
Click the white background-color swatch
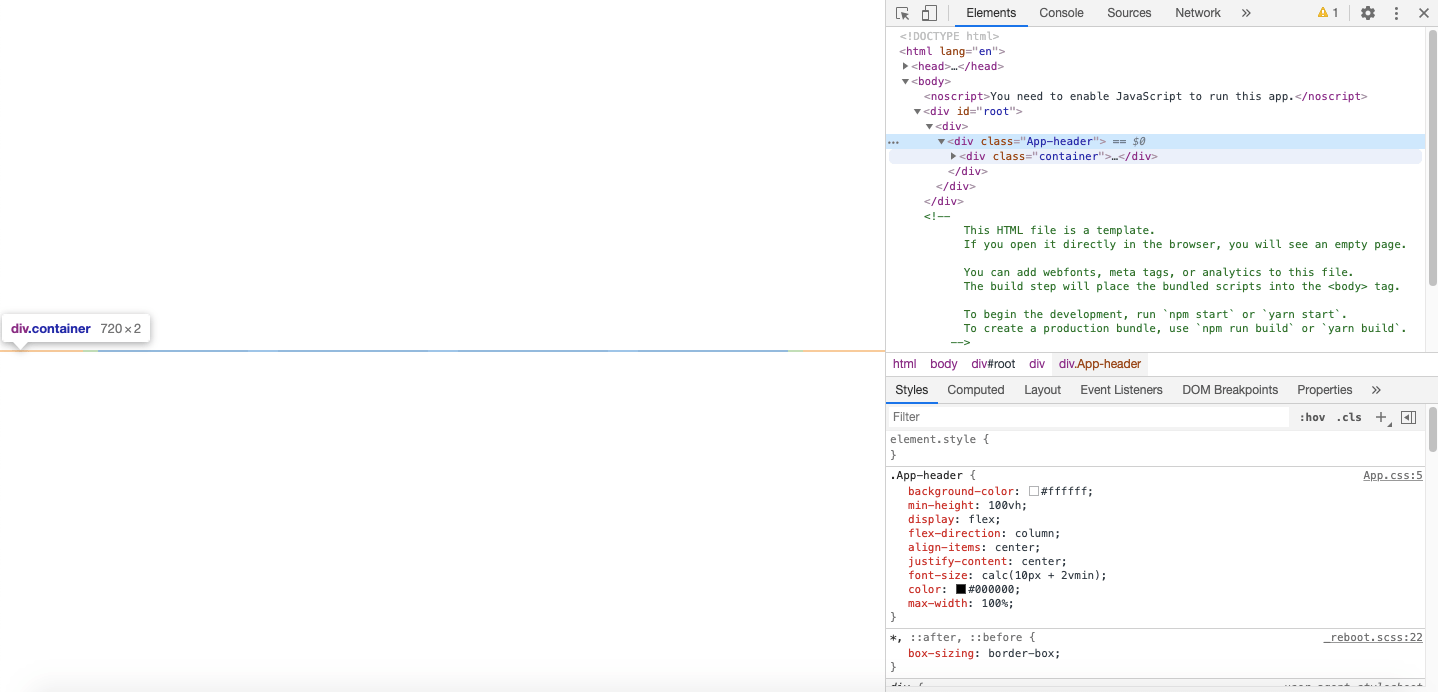[1034, 491]
